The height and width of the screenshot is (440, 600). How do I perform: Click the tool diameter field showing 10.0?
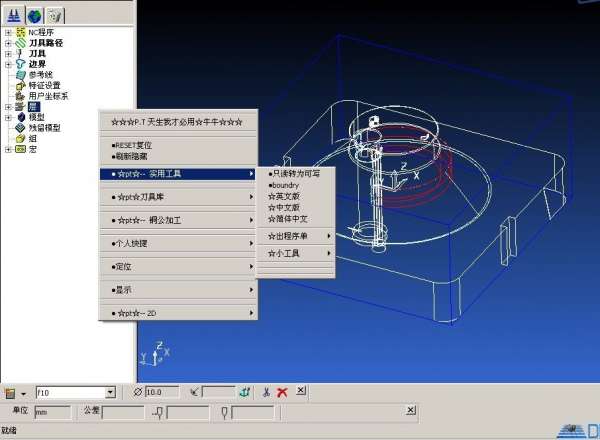point(160,392)
